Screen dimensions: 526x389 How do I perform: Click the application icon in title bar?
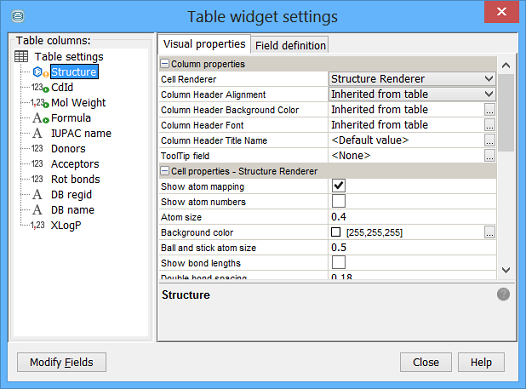point(18,16)
